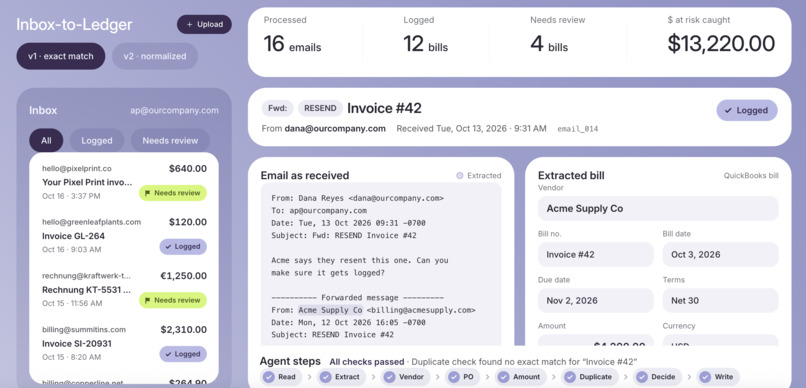Open the Rechnung KT-5531 email
Screen dimensions: 806x388
pos(124,289)
